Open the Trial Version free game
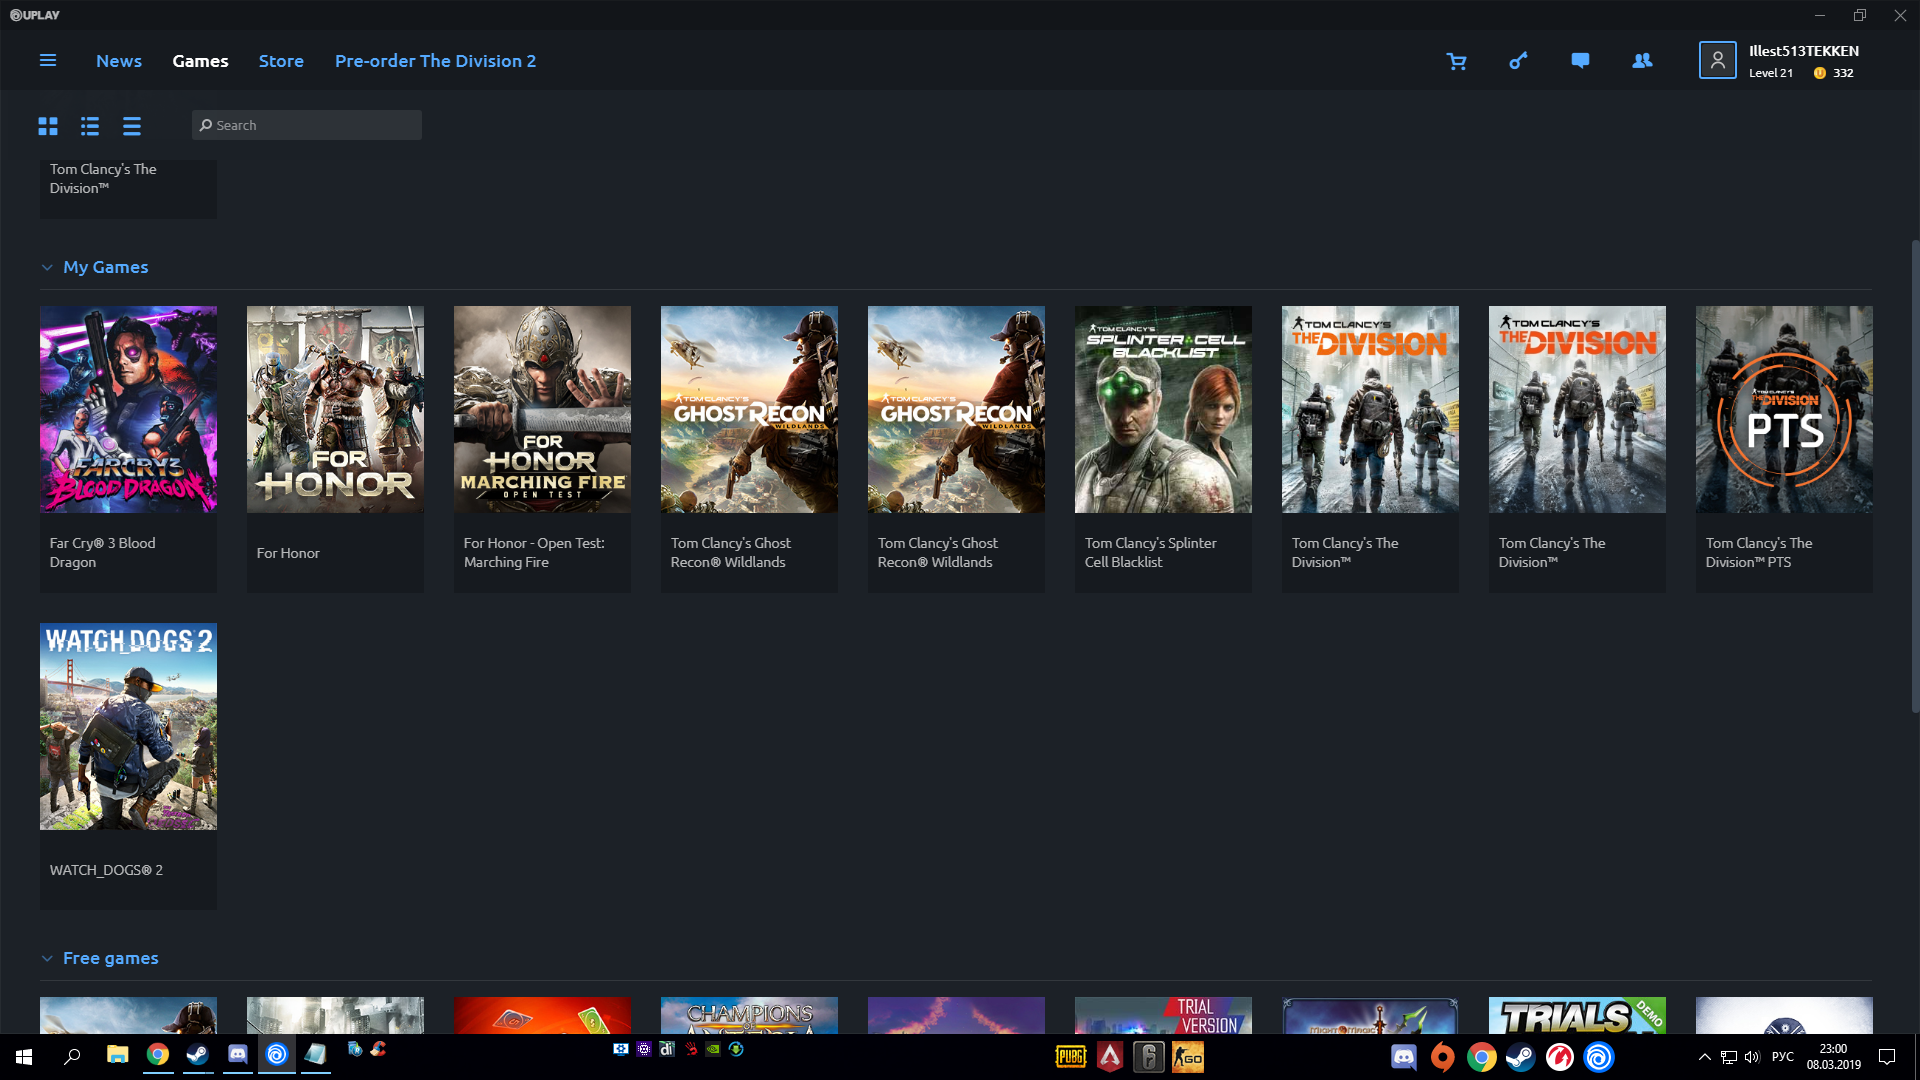Viewport: 1920px width, 1080px height. (x=1163, y=1015)
